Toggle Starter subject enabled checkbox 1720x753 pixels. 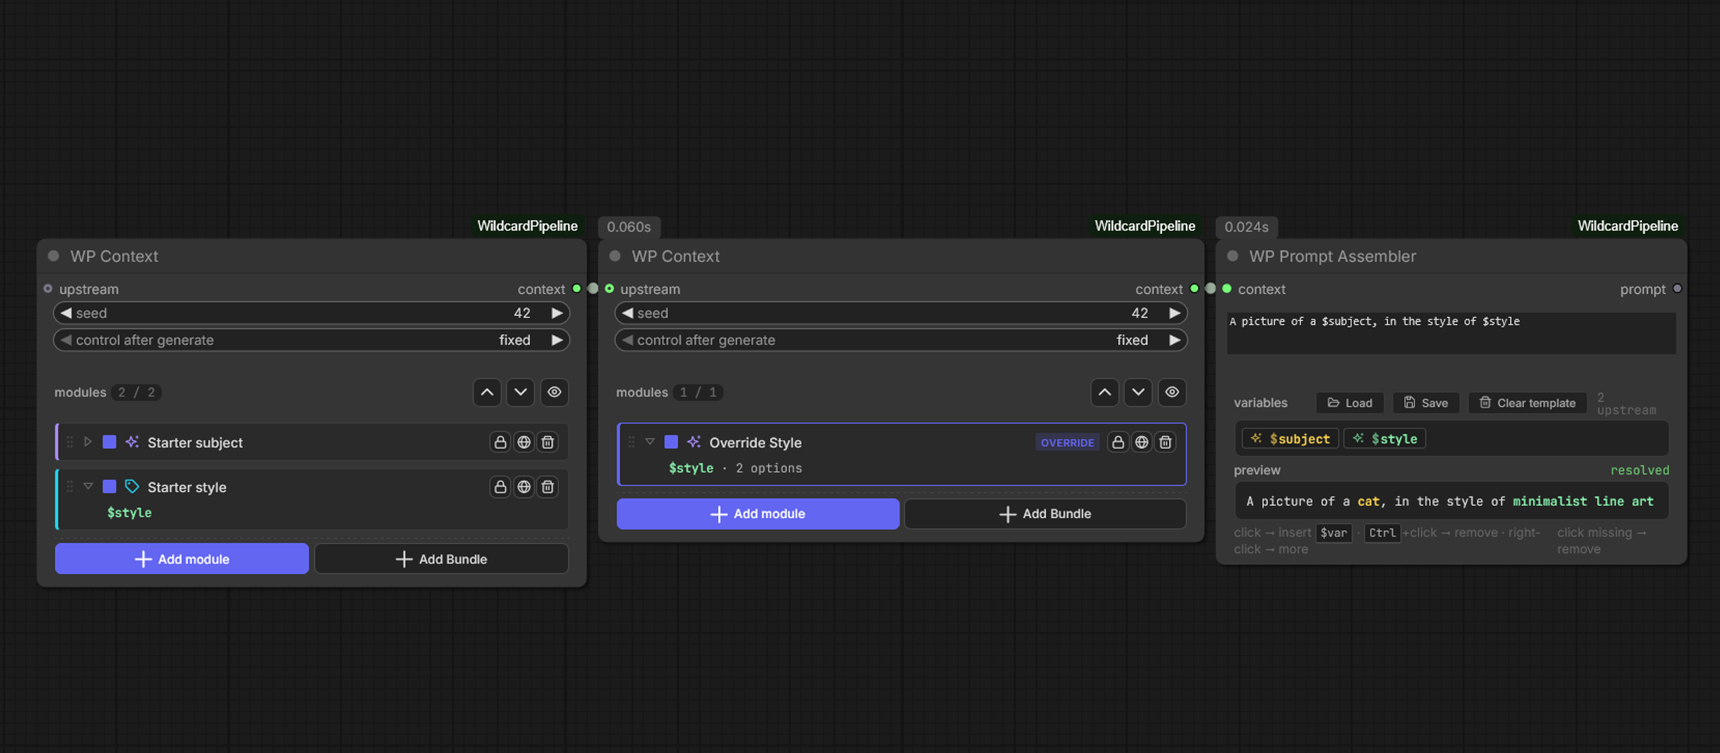110,442
